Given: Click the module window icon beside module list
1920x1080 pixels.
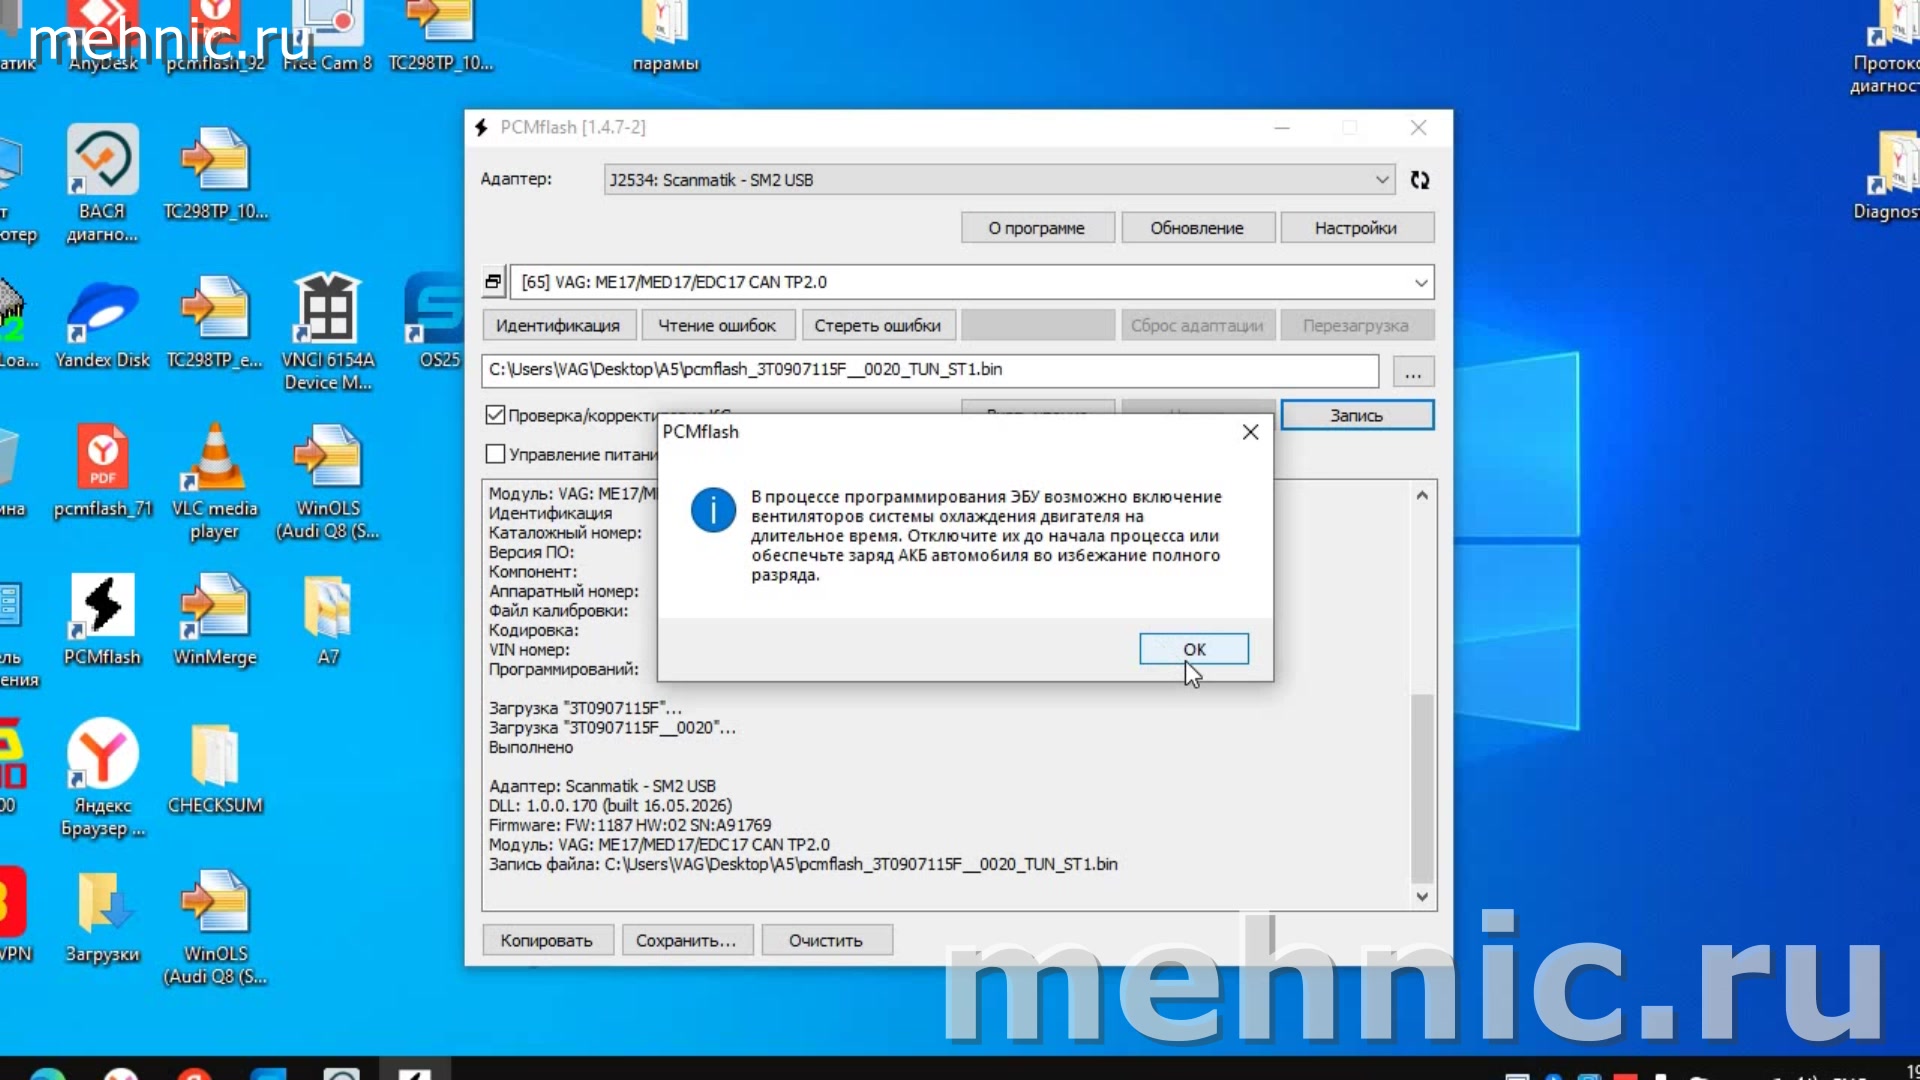Looking at the screenshot, I should coord(493,282).
